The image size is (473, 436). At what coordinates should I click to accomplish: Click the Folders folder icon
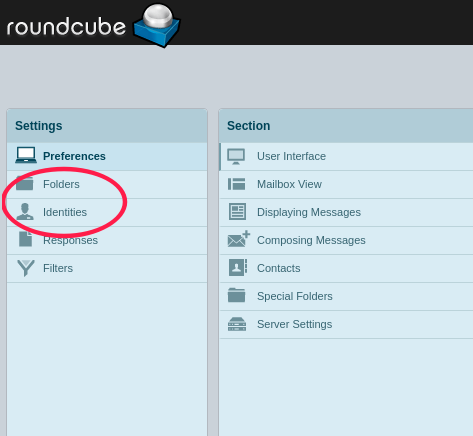tap(25, 183)
